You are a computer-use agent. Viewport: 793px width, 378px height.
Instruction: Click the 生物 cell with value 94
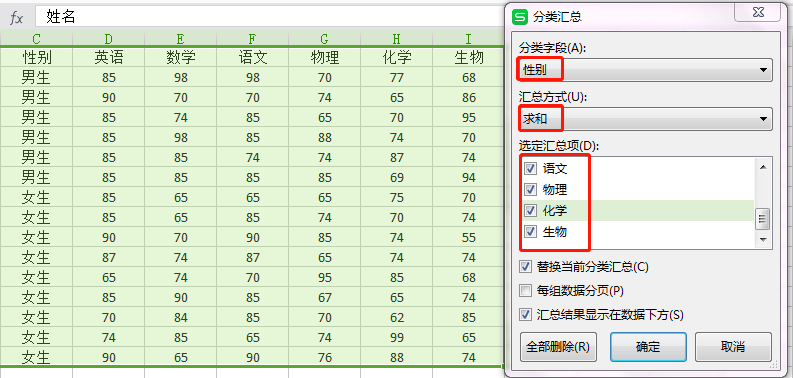pyautogui.click(x=469, y=178)
